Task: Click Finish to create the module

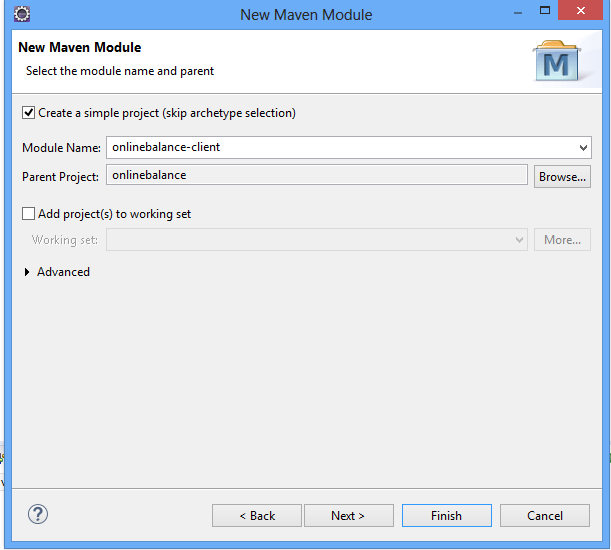Action: click(x=447, y=516)
